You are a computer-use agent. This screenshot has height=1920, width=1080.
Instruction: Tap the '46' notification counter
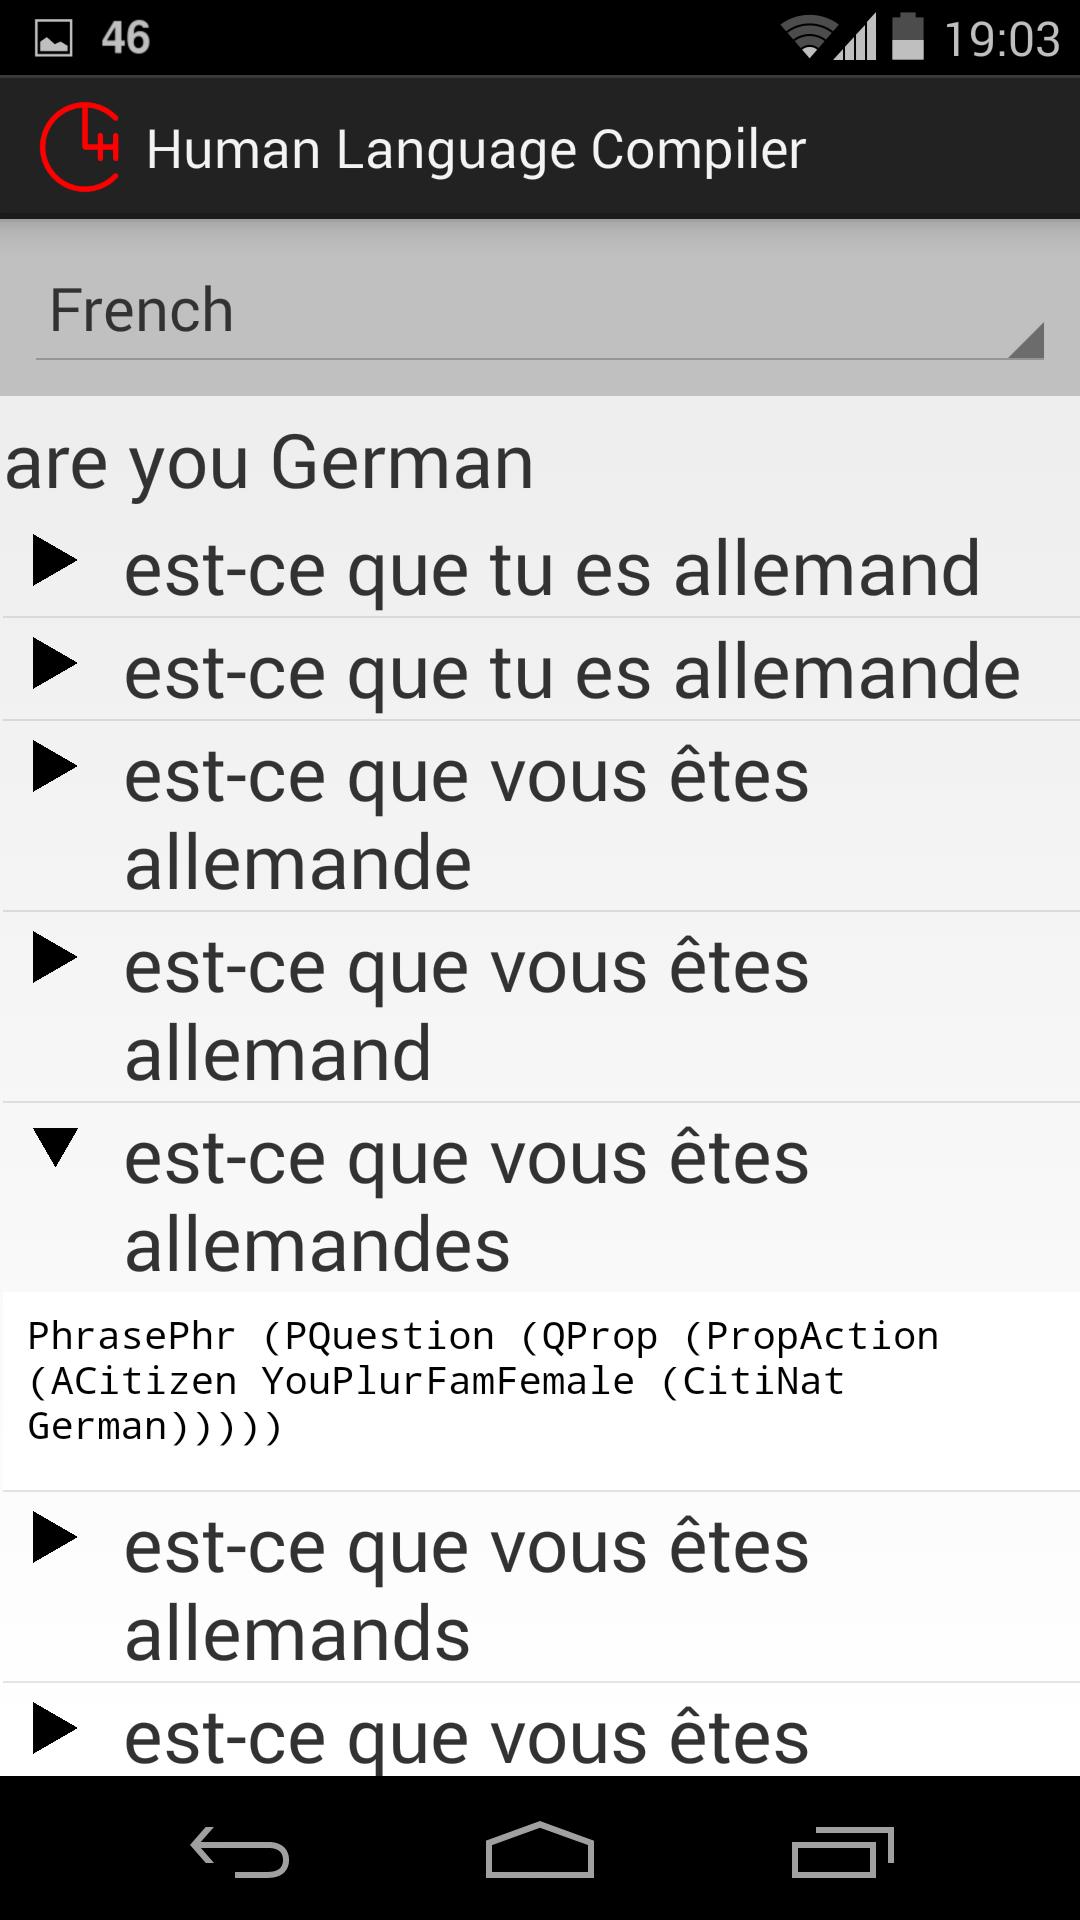(x=125, y=36)
